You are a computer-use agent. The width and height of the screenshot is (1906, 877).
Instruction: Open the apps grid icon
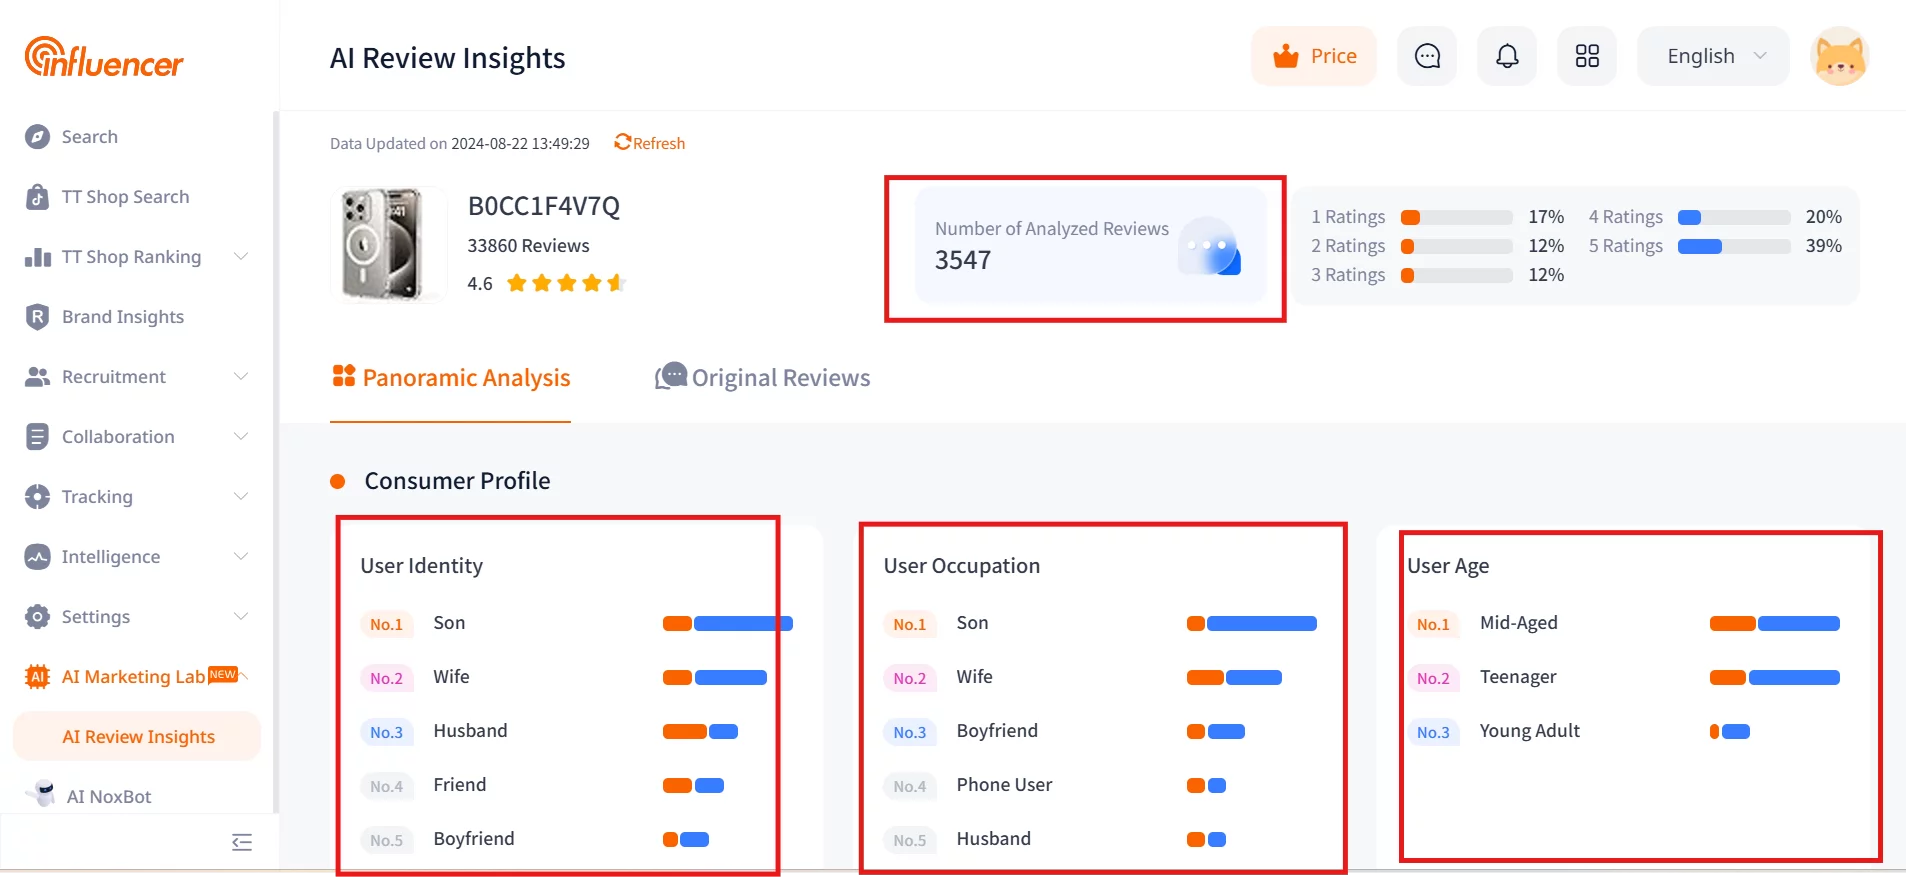click(x=1587, y=56)
